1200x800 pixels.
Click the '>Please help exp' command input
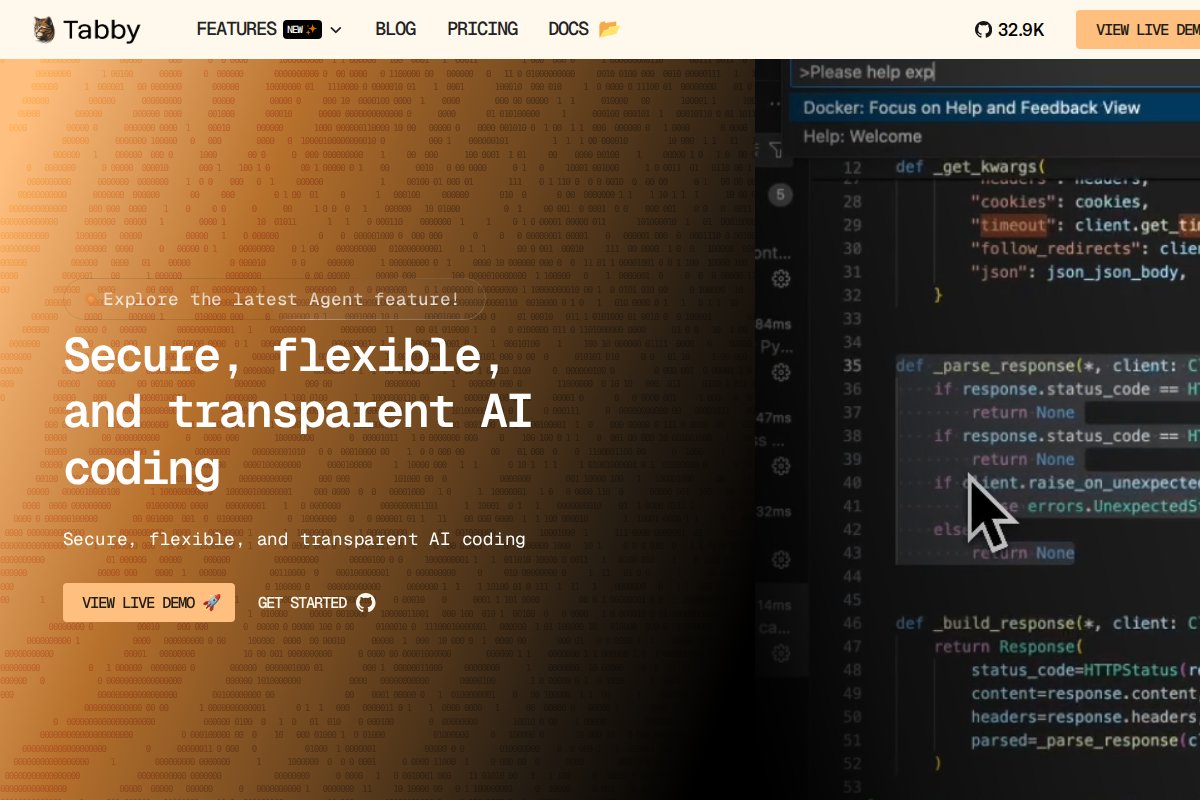(990, 72)
